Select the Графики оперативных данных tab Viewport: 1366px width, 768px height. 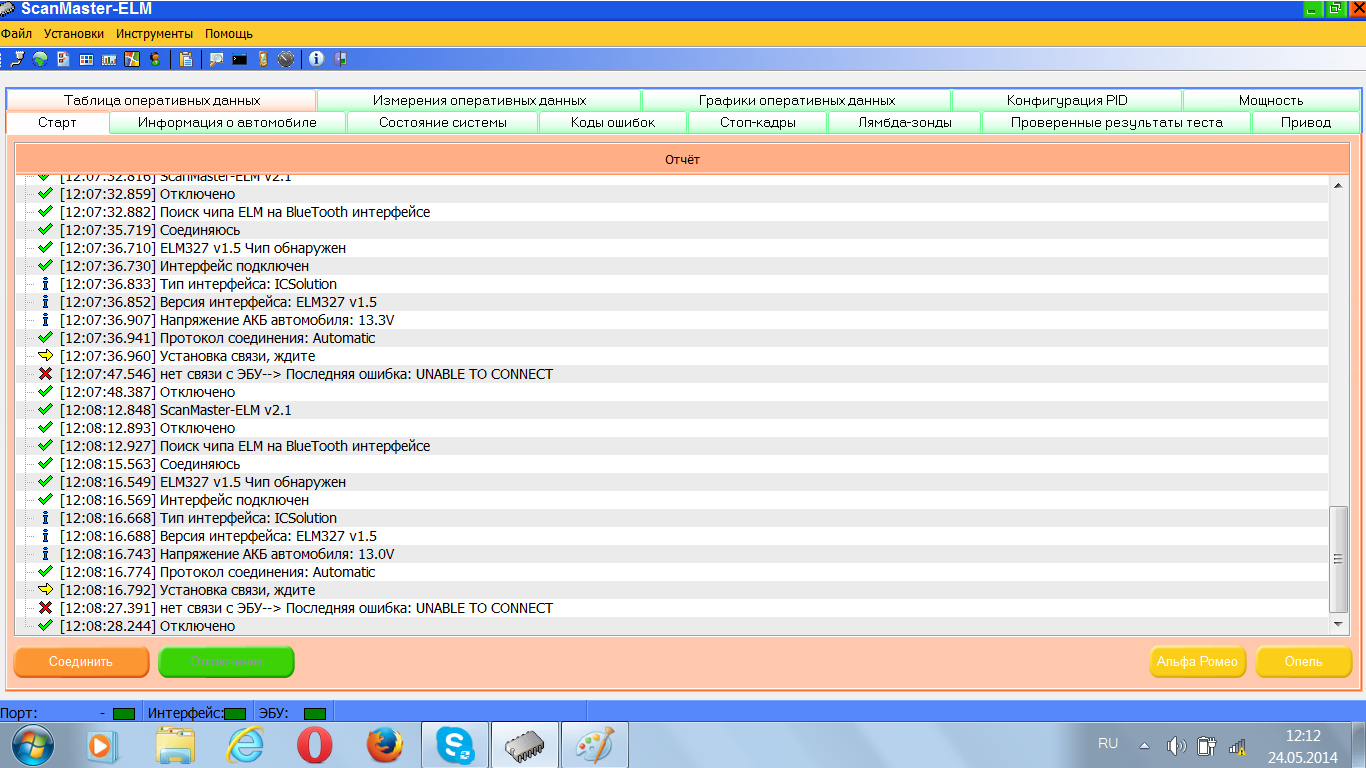[x=796, y=100]
